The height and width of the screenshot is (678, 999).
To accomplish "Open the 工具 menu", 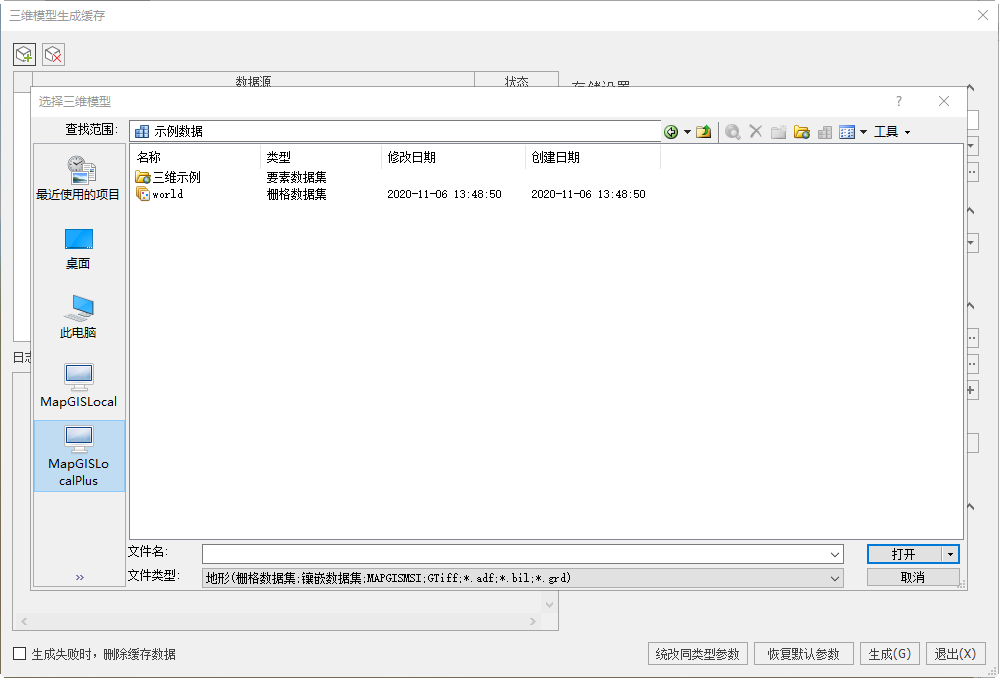I will pyautogui.click(x=891, y=132).
